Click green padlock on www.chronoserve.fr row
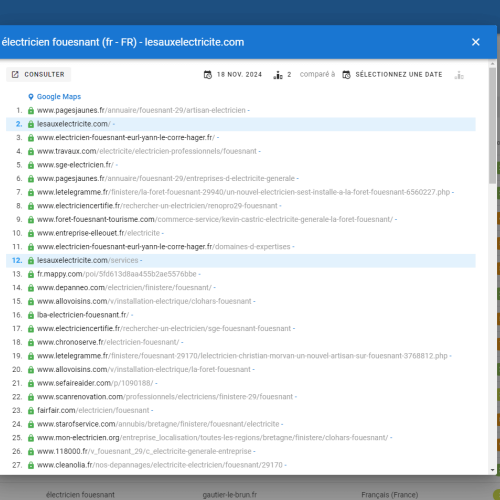The height and width of the screenshot is (500, 500). click(x=31, y=342)
